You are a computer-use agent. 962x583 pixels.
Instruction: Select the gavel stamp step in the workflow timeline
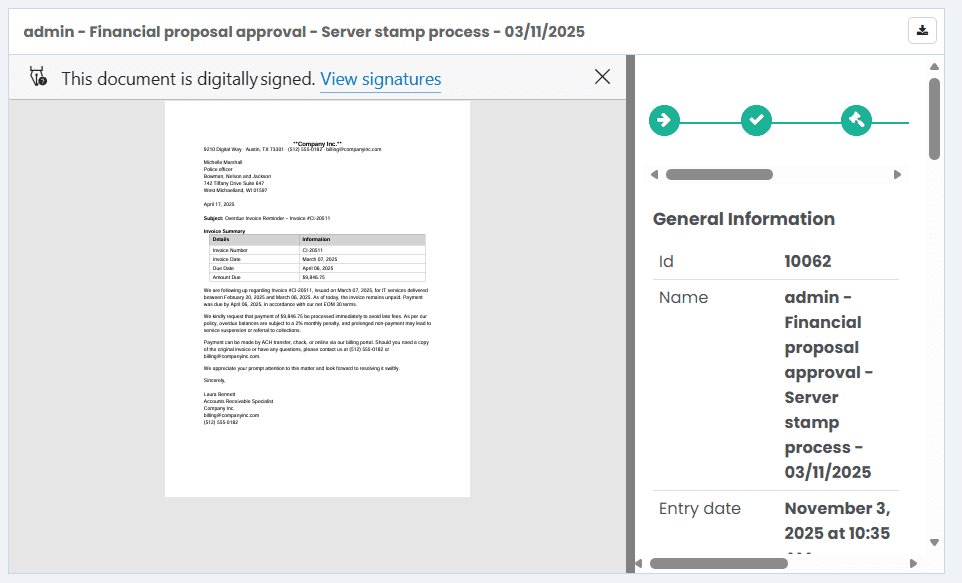tap(856, 121)
